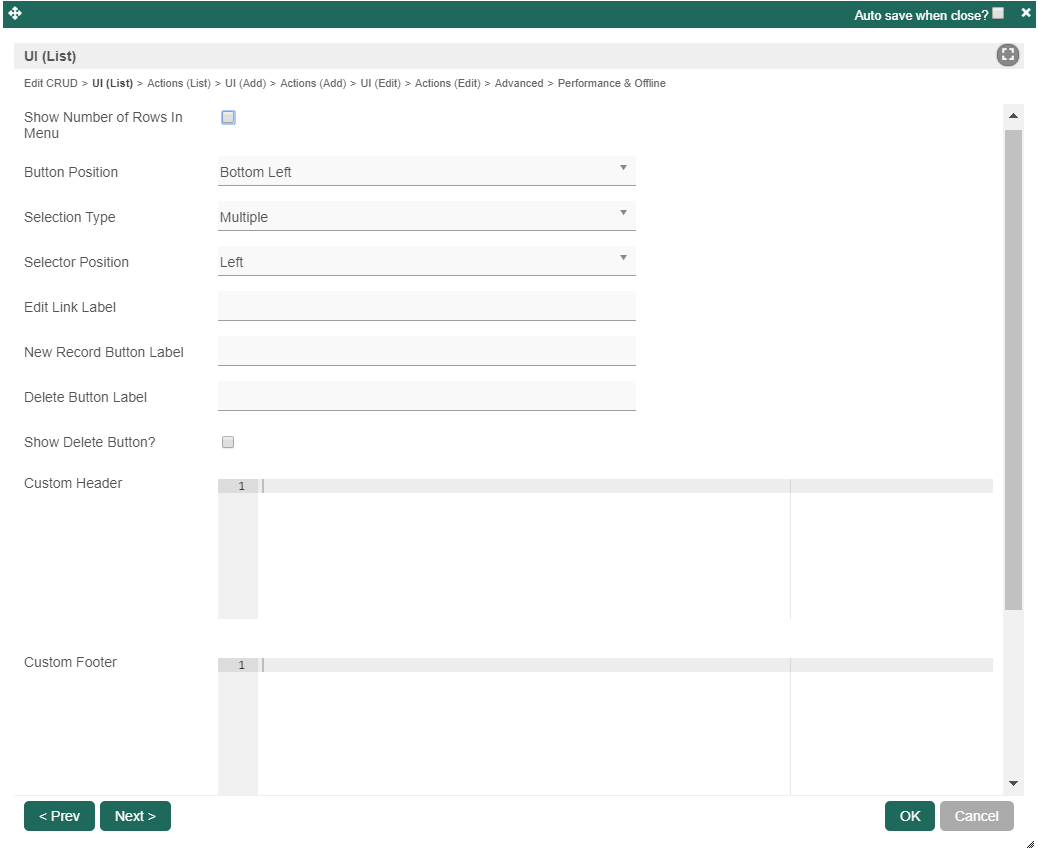Switch to Performance & Offline step
The image size is (1038, 851).
click(611, 84)
